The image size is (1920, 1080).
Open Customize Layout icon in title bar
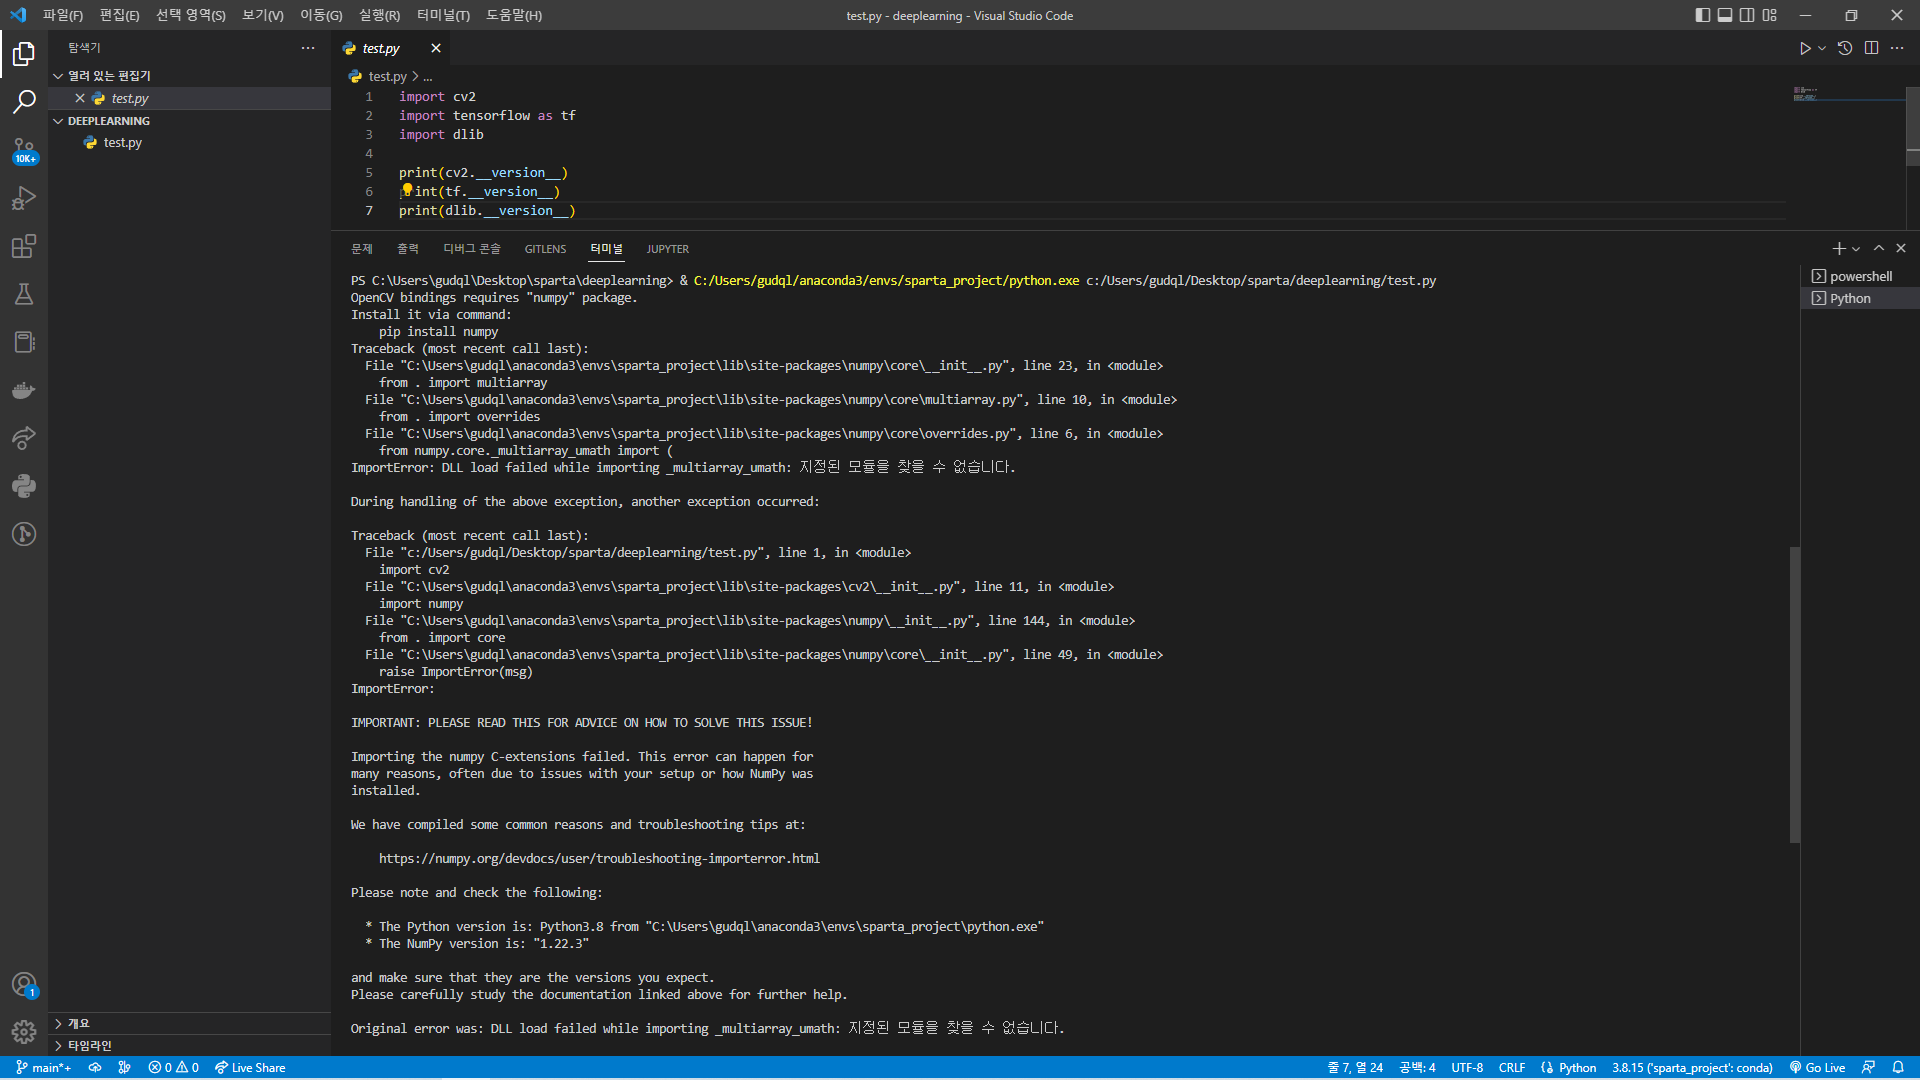coord(1770,15)
